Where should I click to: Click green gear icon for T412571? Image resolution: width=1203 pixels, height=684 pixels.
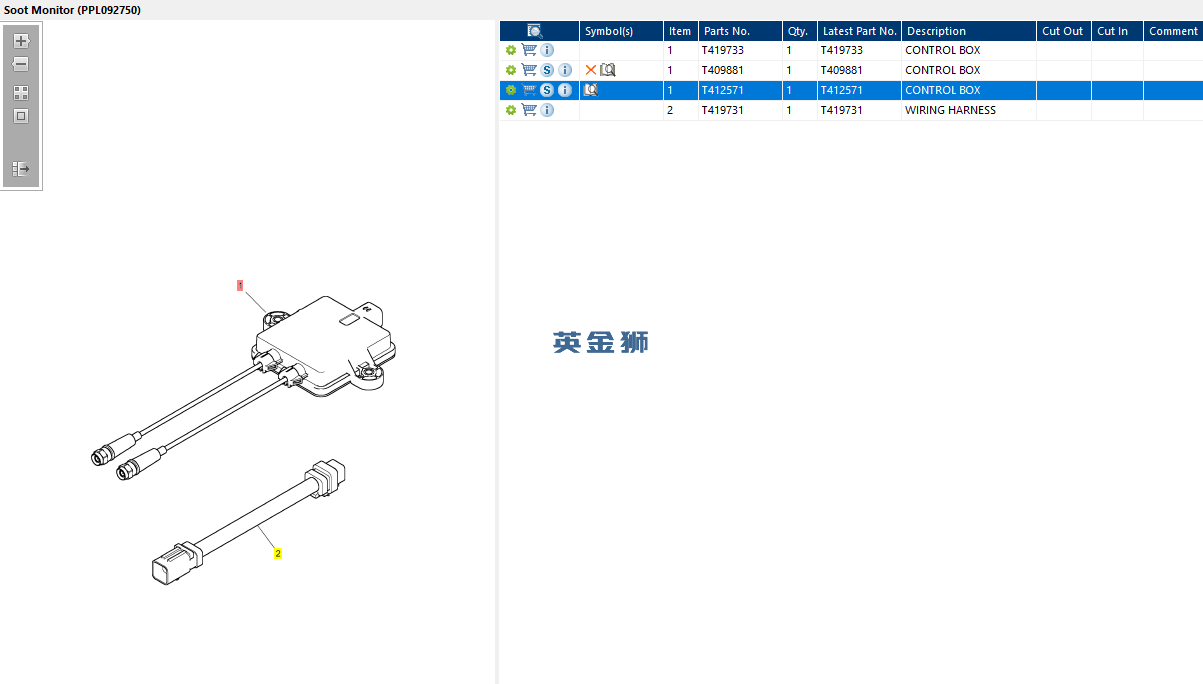(511, 90)
